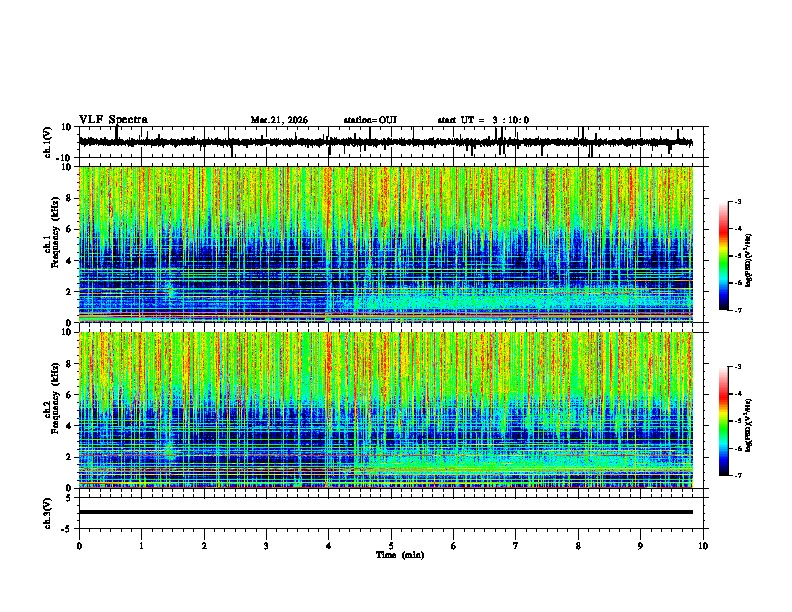Select the date 'Mar.21, 2026' in the header
This screenshot has width=792, height=612.
pos(279,120)
